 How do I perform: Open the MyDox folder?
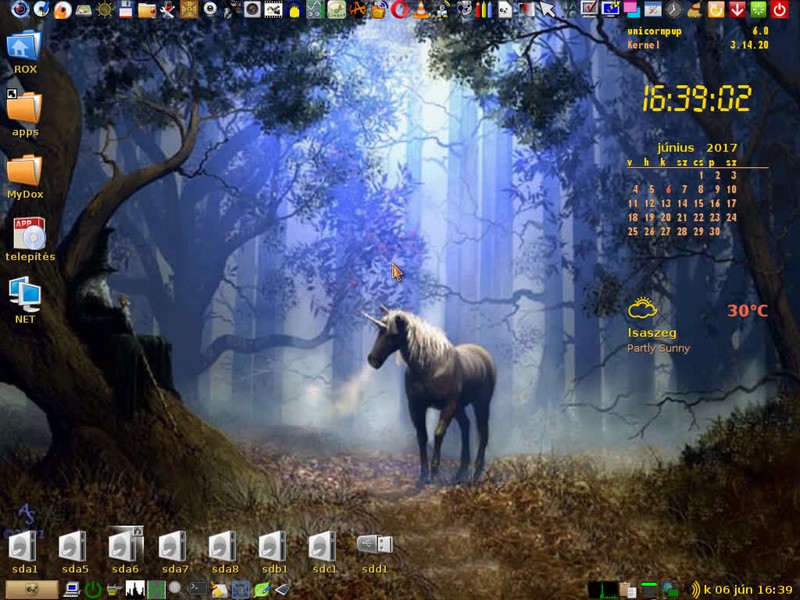tap(24, 171)
